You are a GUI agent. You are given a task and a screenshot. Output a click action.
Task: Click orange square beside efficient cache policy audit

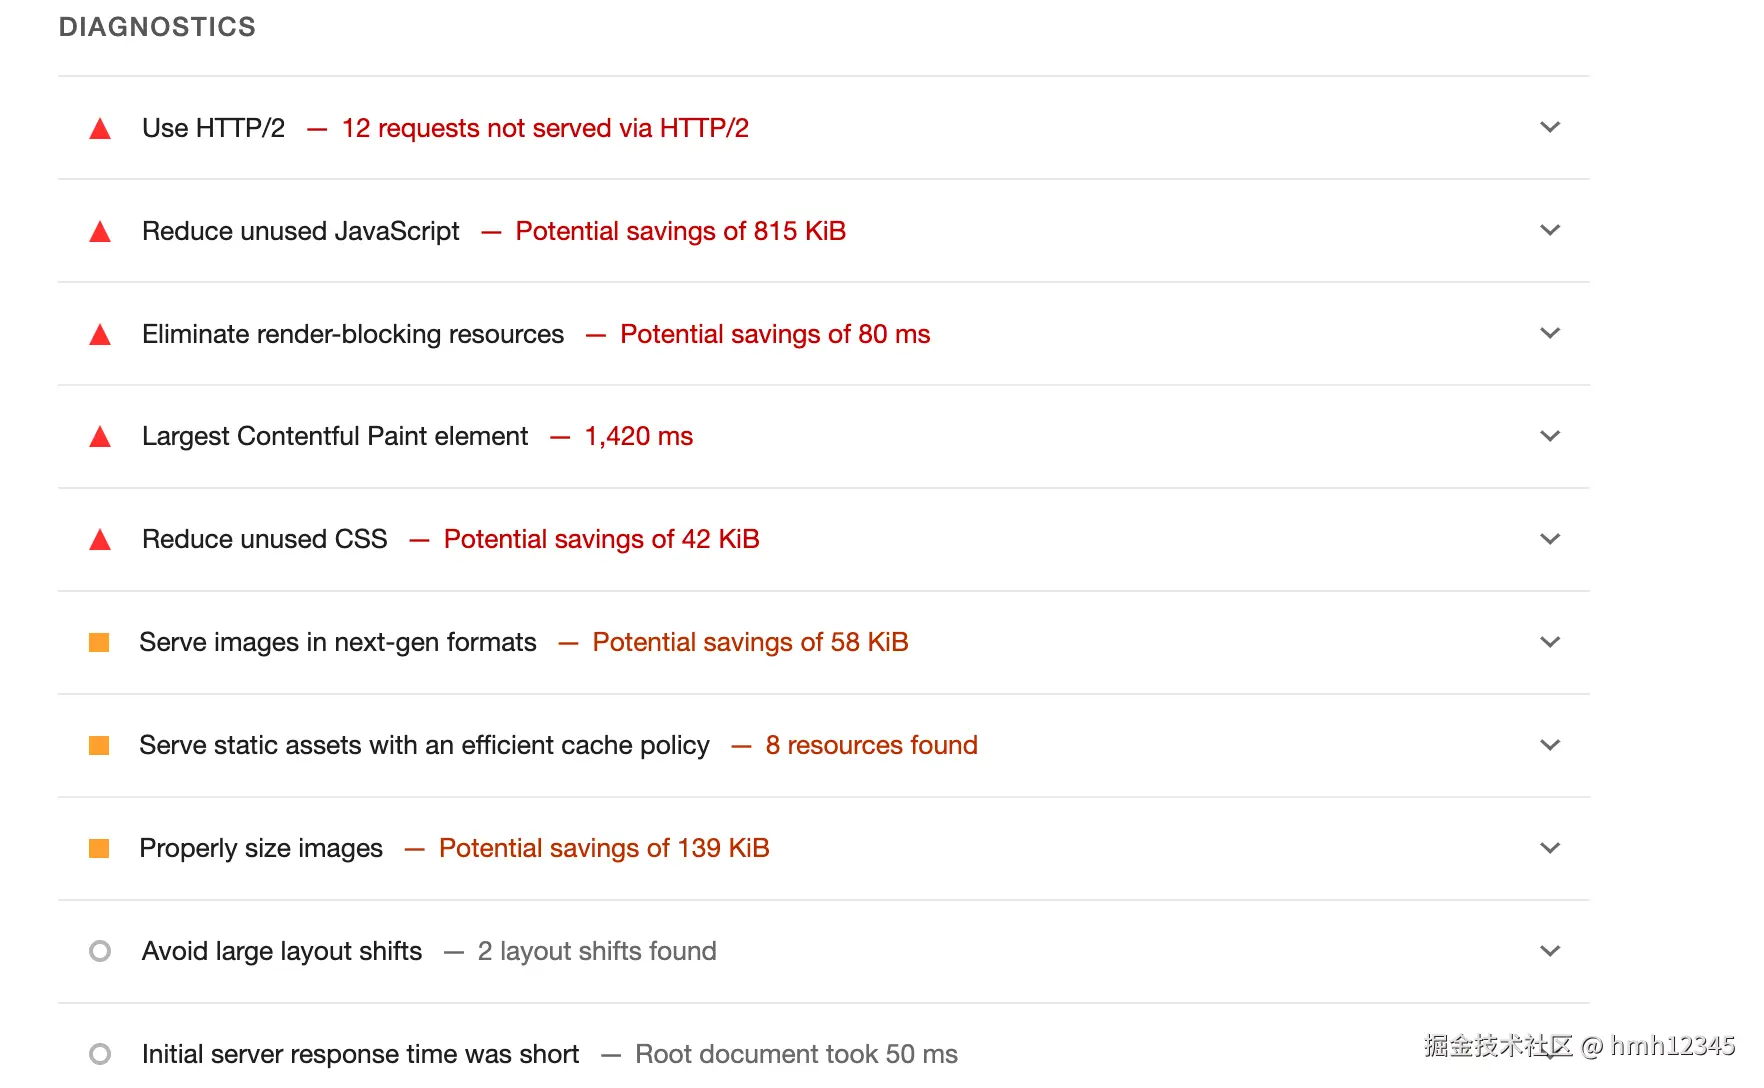(99, 745)
